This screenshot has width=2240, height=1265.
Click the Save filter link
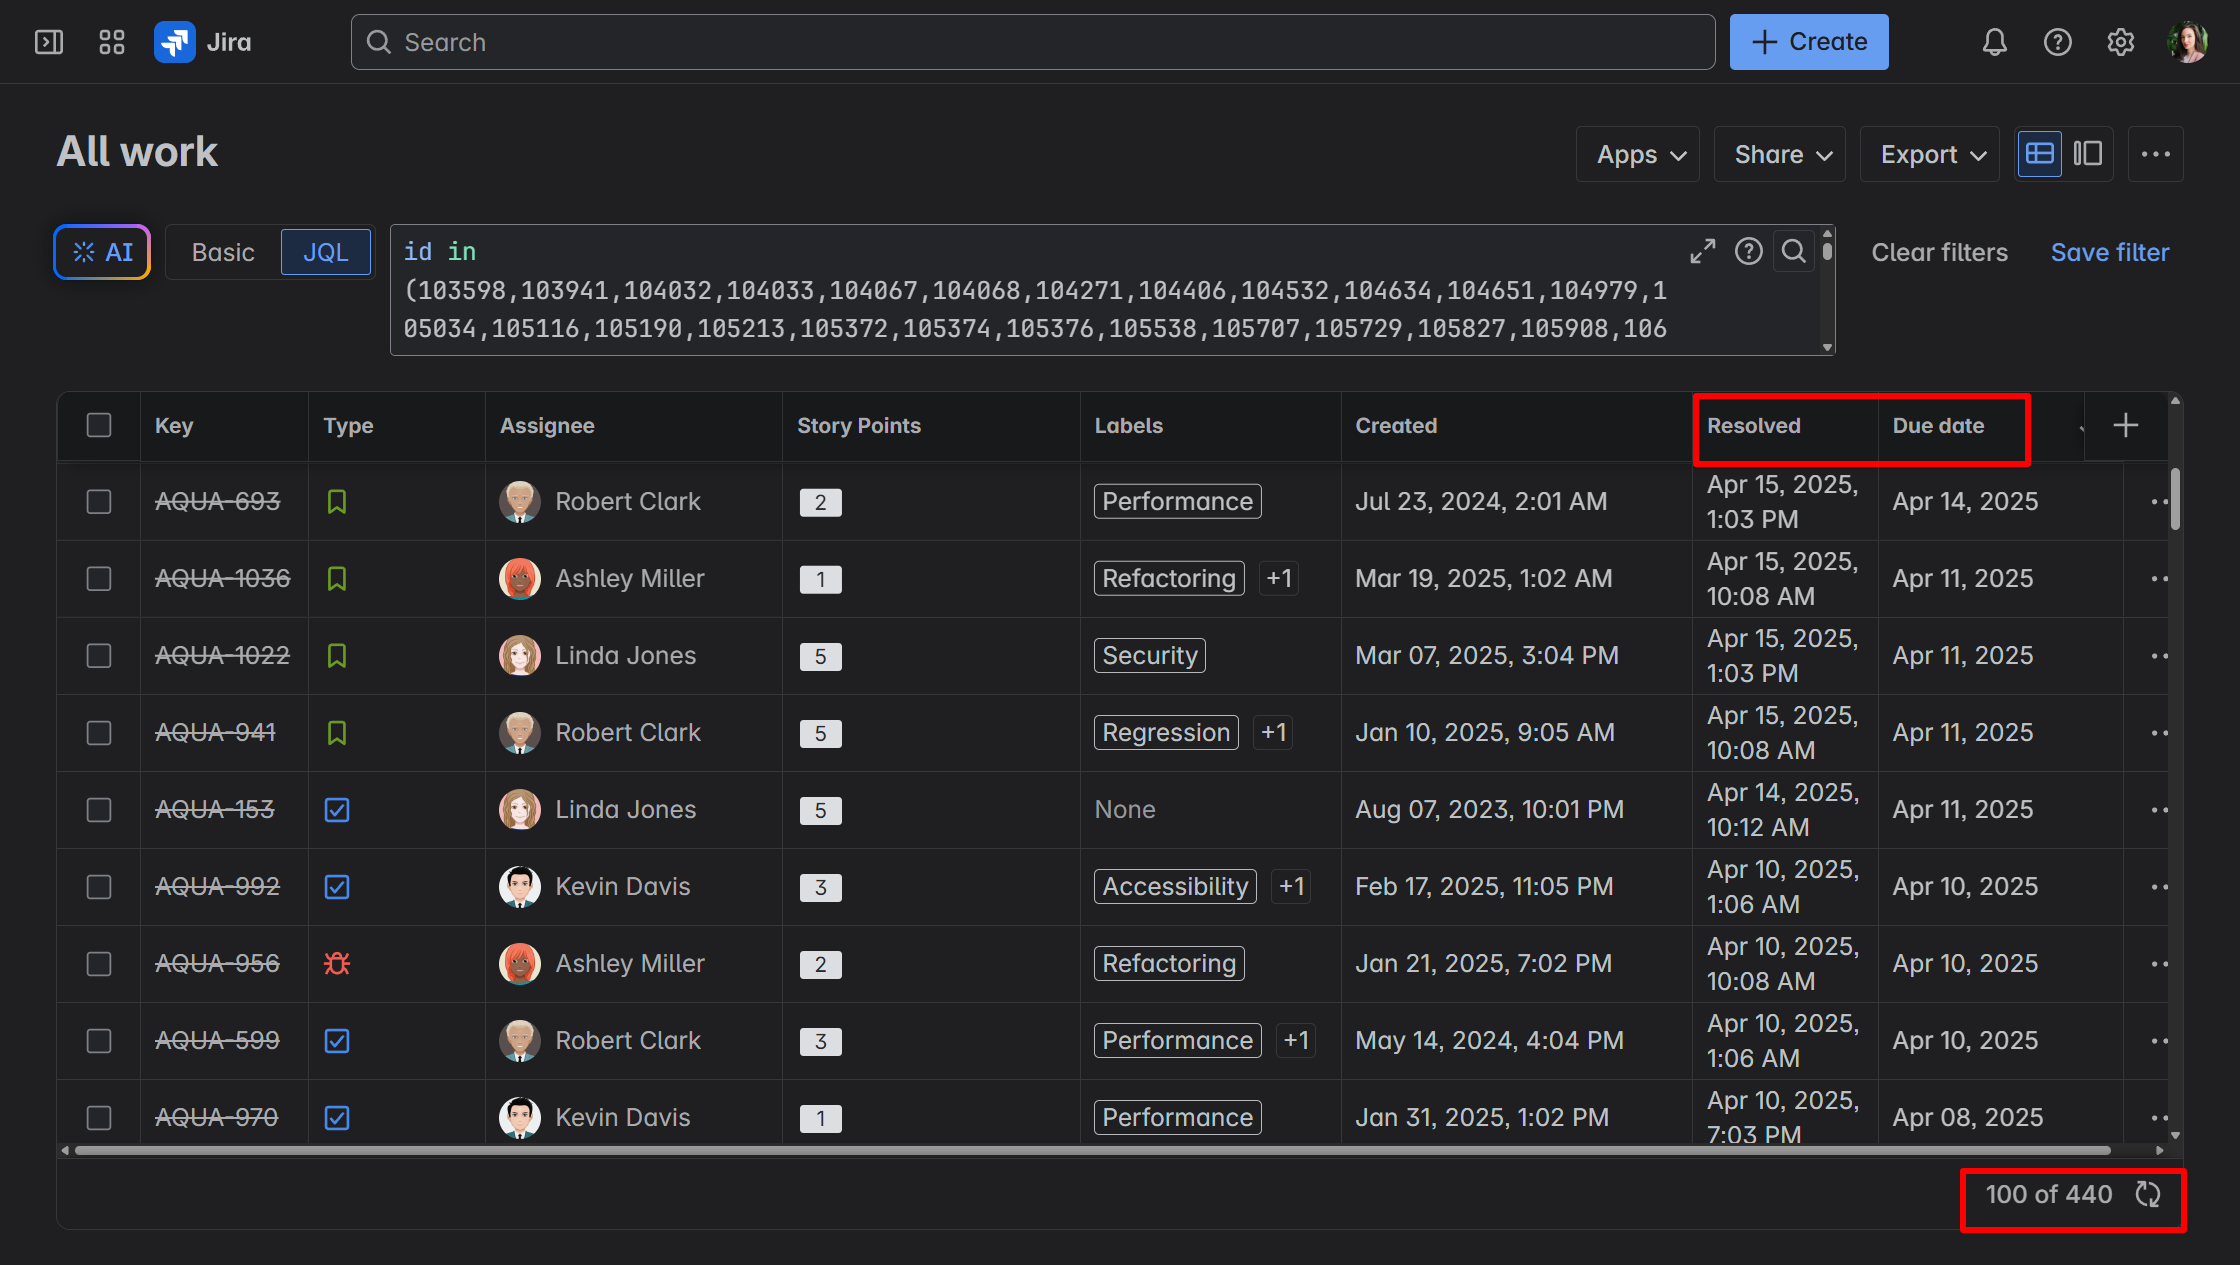[2109, 252]
